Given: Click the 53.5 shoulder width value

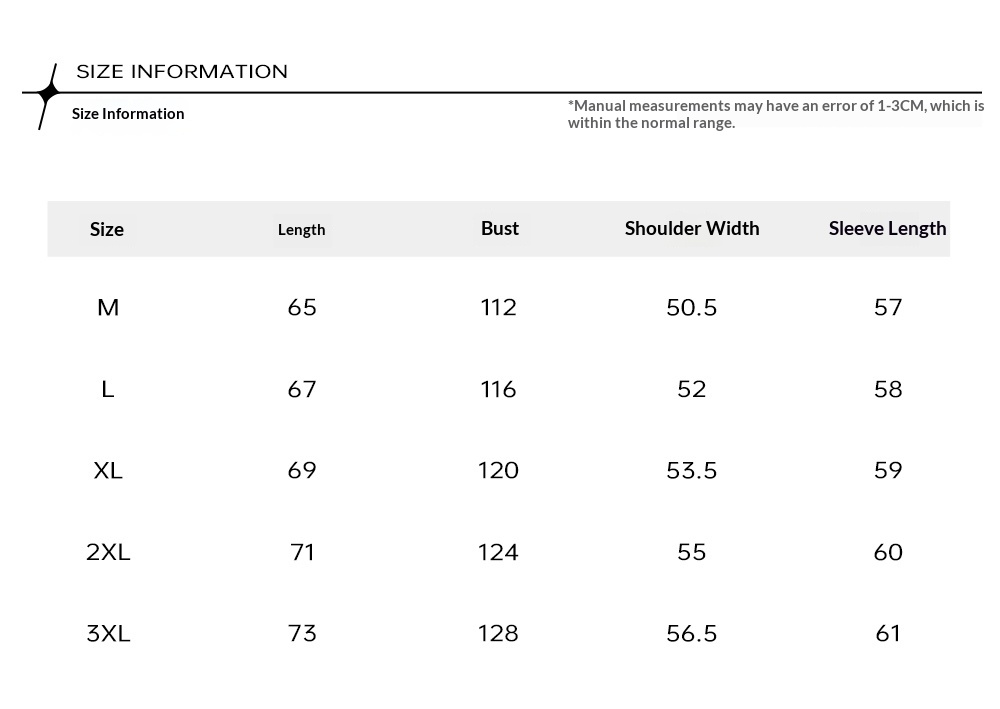Looking at the screenshot, I should [692, 470].
